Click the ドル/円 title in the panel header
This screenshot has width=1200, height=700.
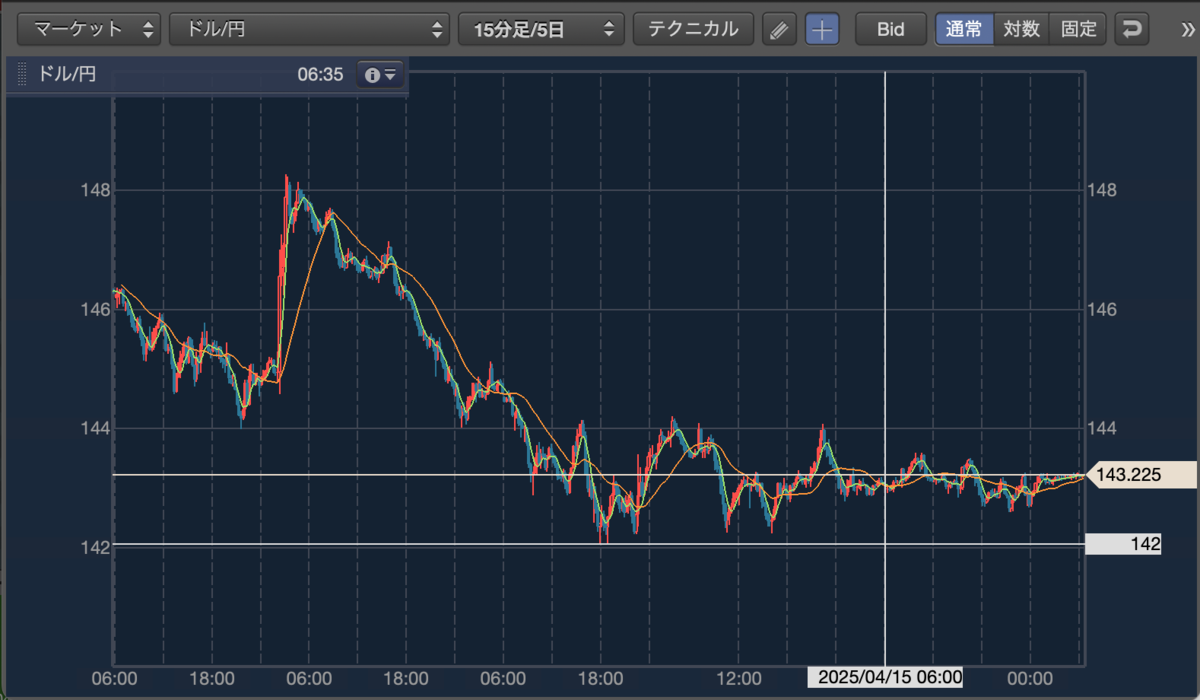pos(66,74)
